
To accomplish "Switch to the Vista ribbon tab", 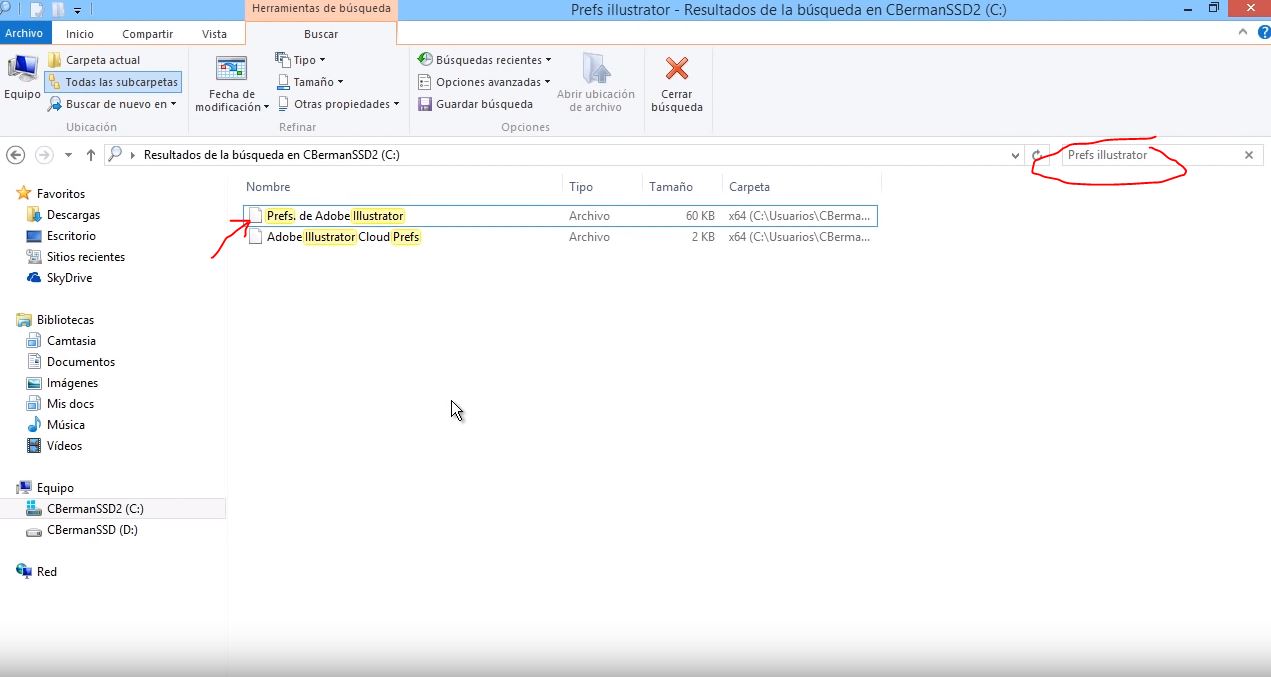I will tap(215, 33).
